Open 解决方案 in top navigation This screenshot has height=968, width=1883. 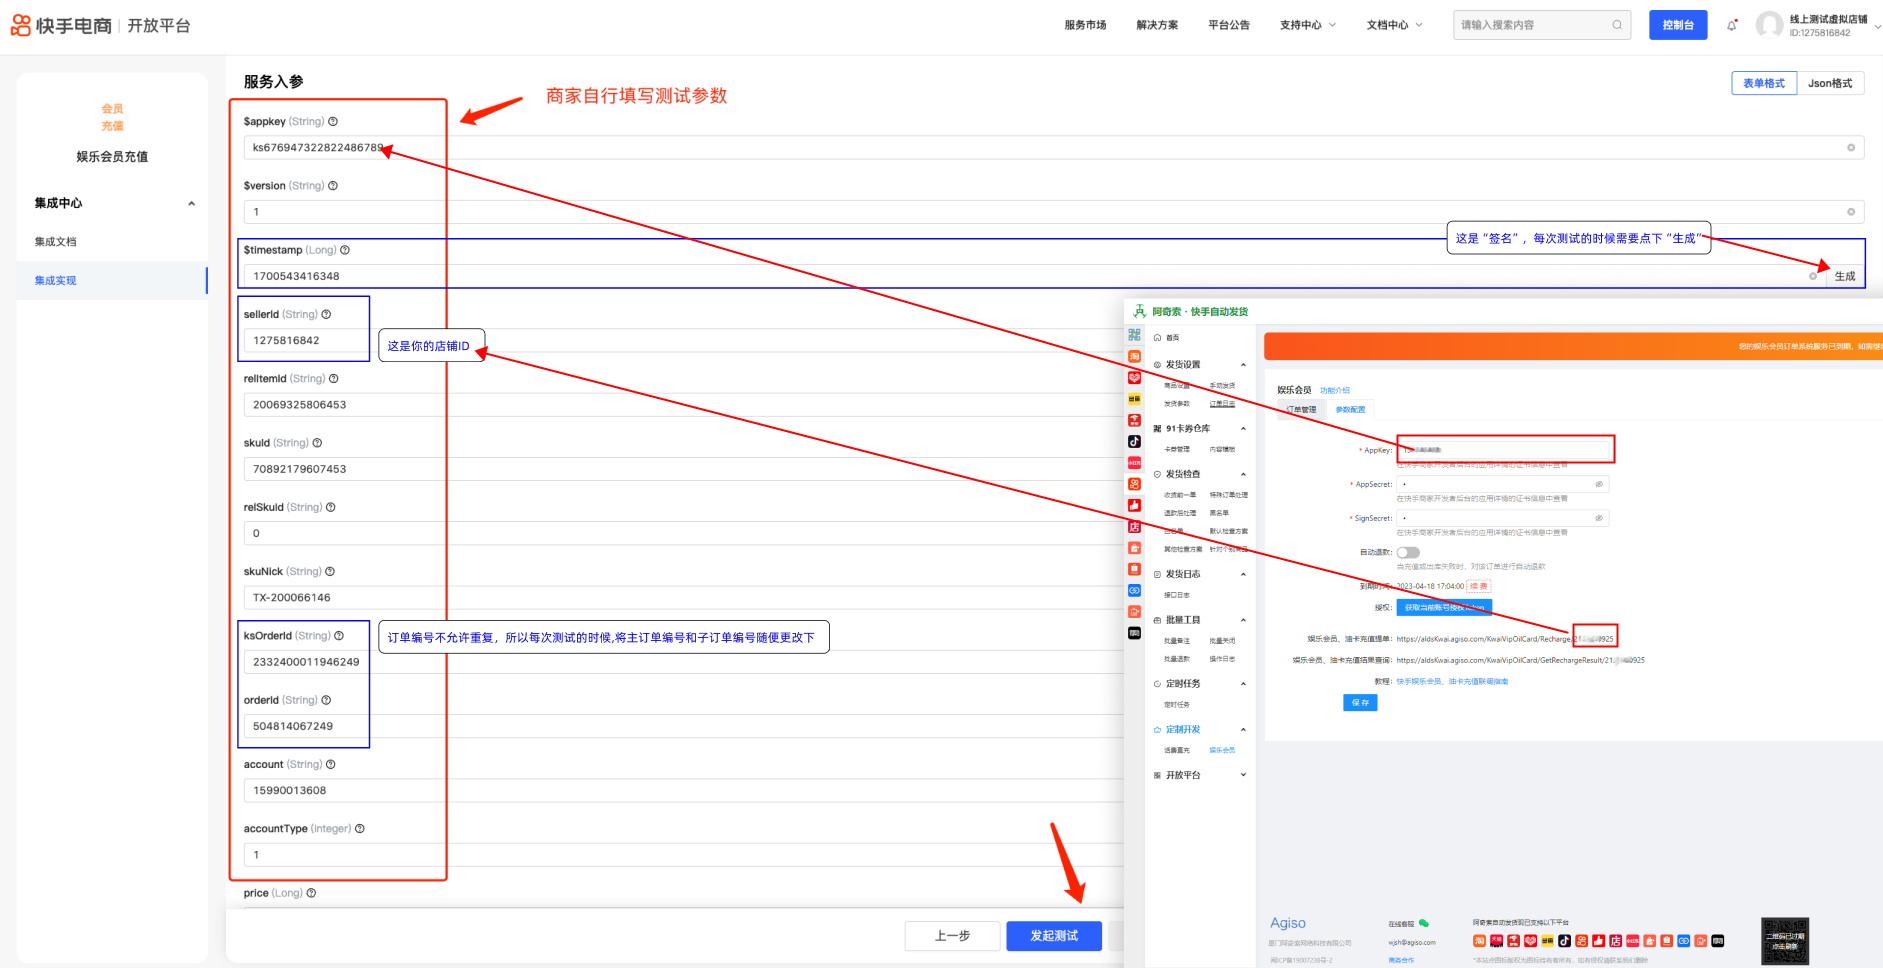click(1157, 25)
